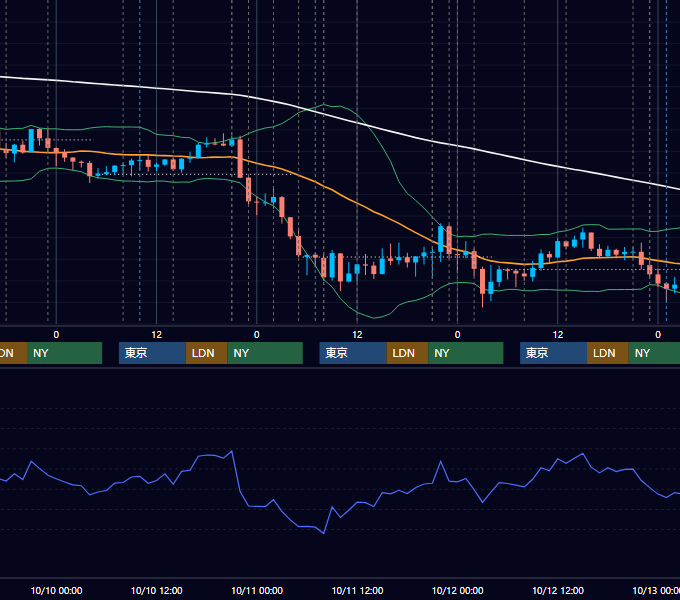680x600 pixels.
Task: Click the lower green Bollinger band trough
Action: 374,317
